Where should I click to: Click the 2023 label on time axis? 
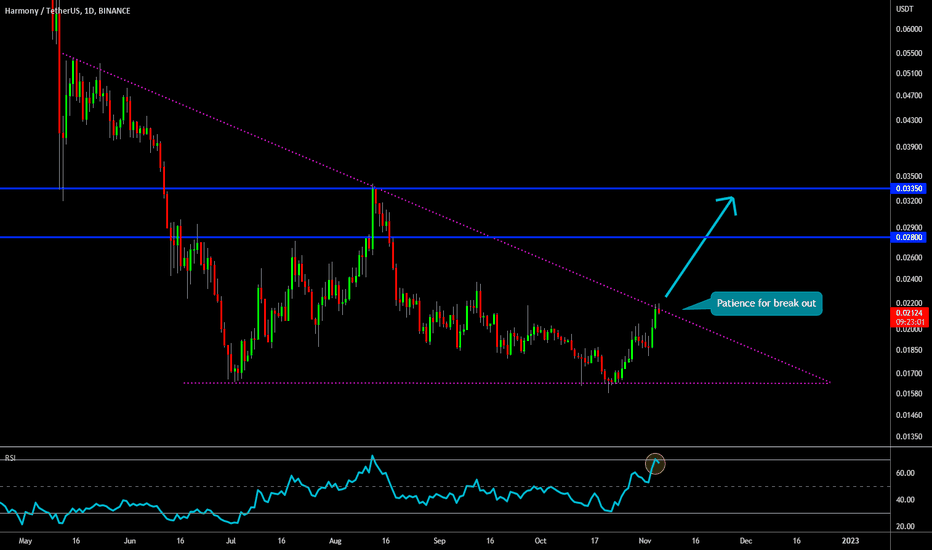pos(851,541)
